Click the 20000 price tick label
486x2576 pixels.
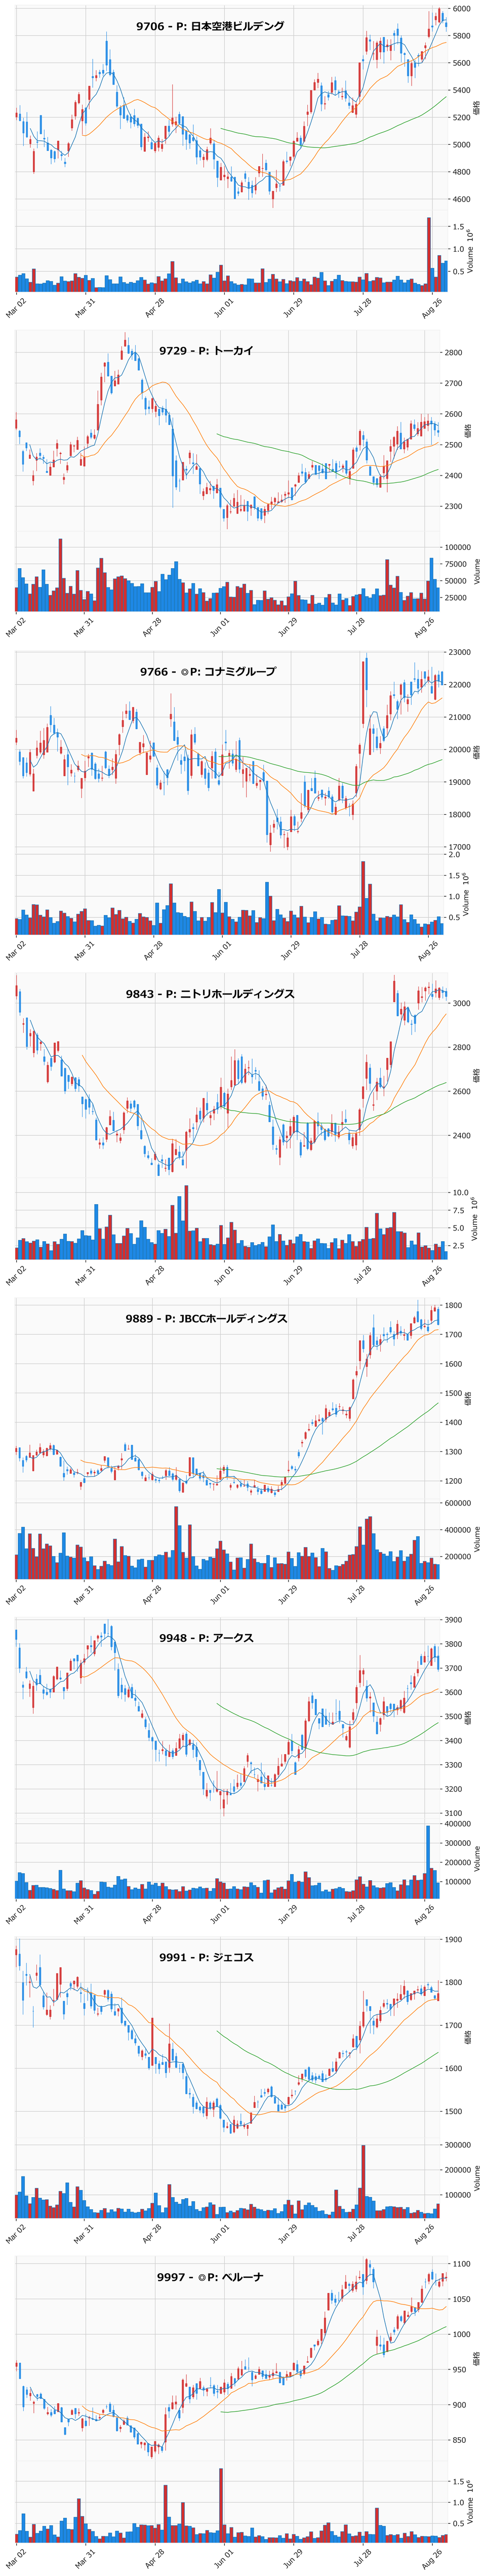(460, 750)
